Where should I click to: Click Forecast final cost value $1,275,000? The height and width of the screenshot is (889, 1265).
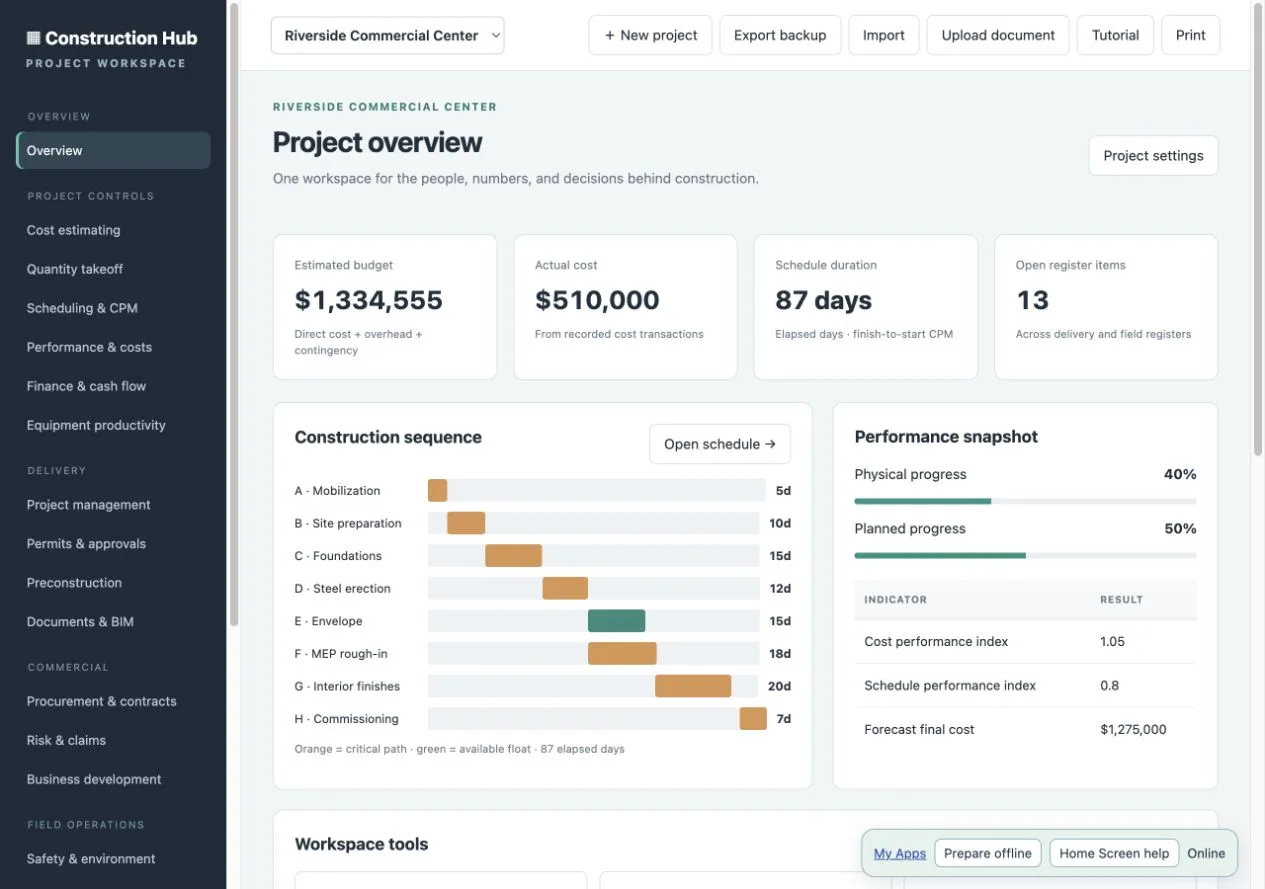coord(1133,730)
